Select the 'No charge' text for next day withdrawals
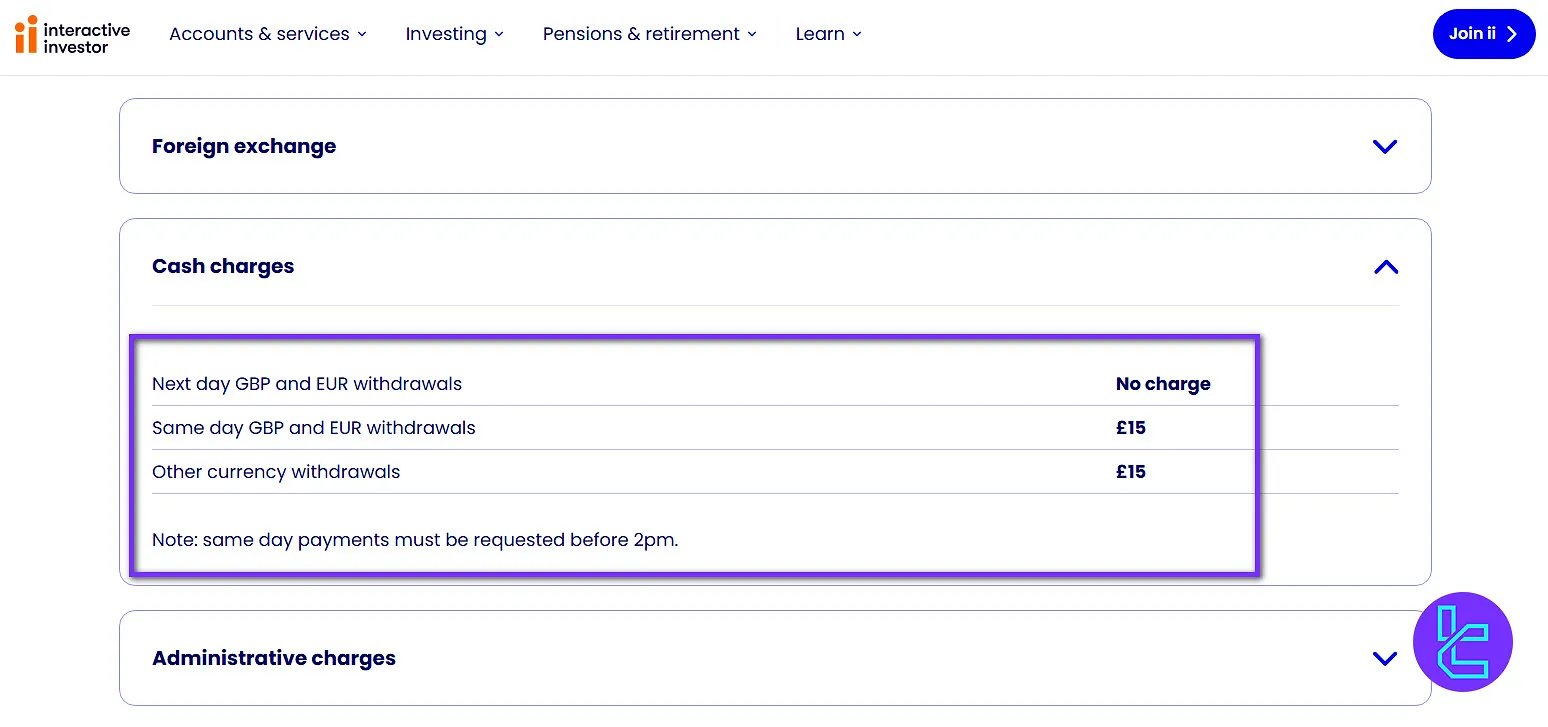The height and width of the screenshot is (727, 1548). click(x=1162, y=383)
